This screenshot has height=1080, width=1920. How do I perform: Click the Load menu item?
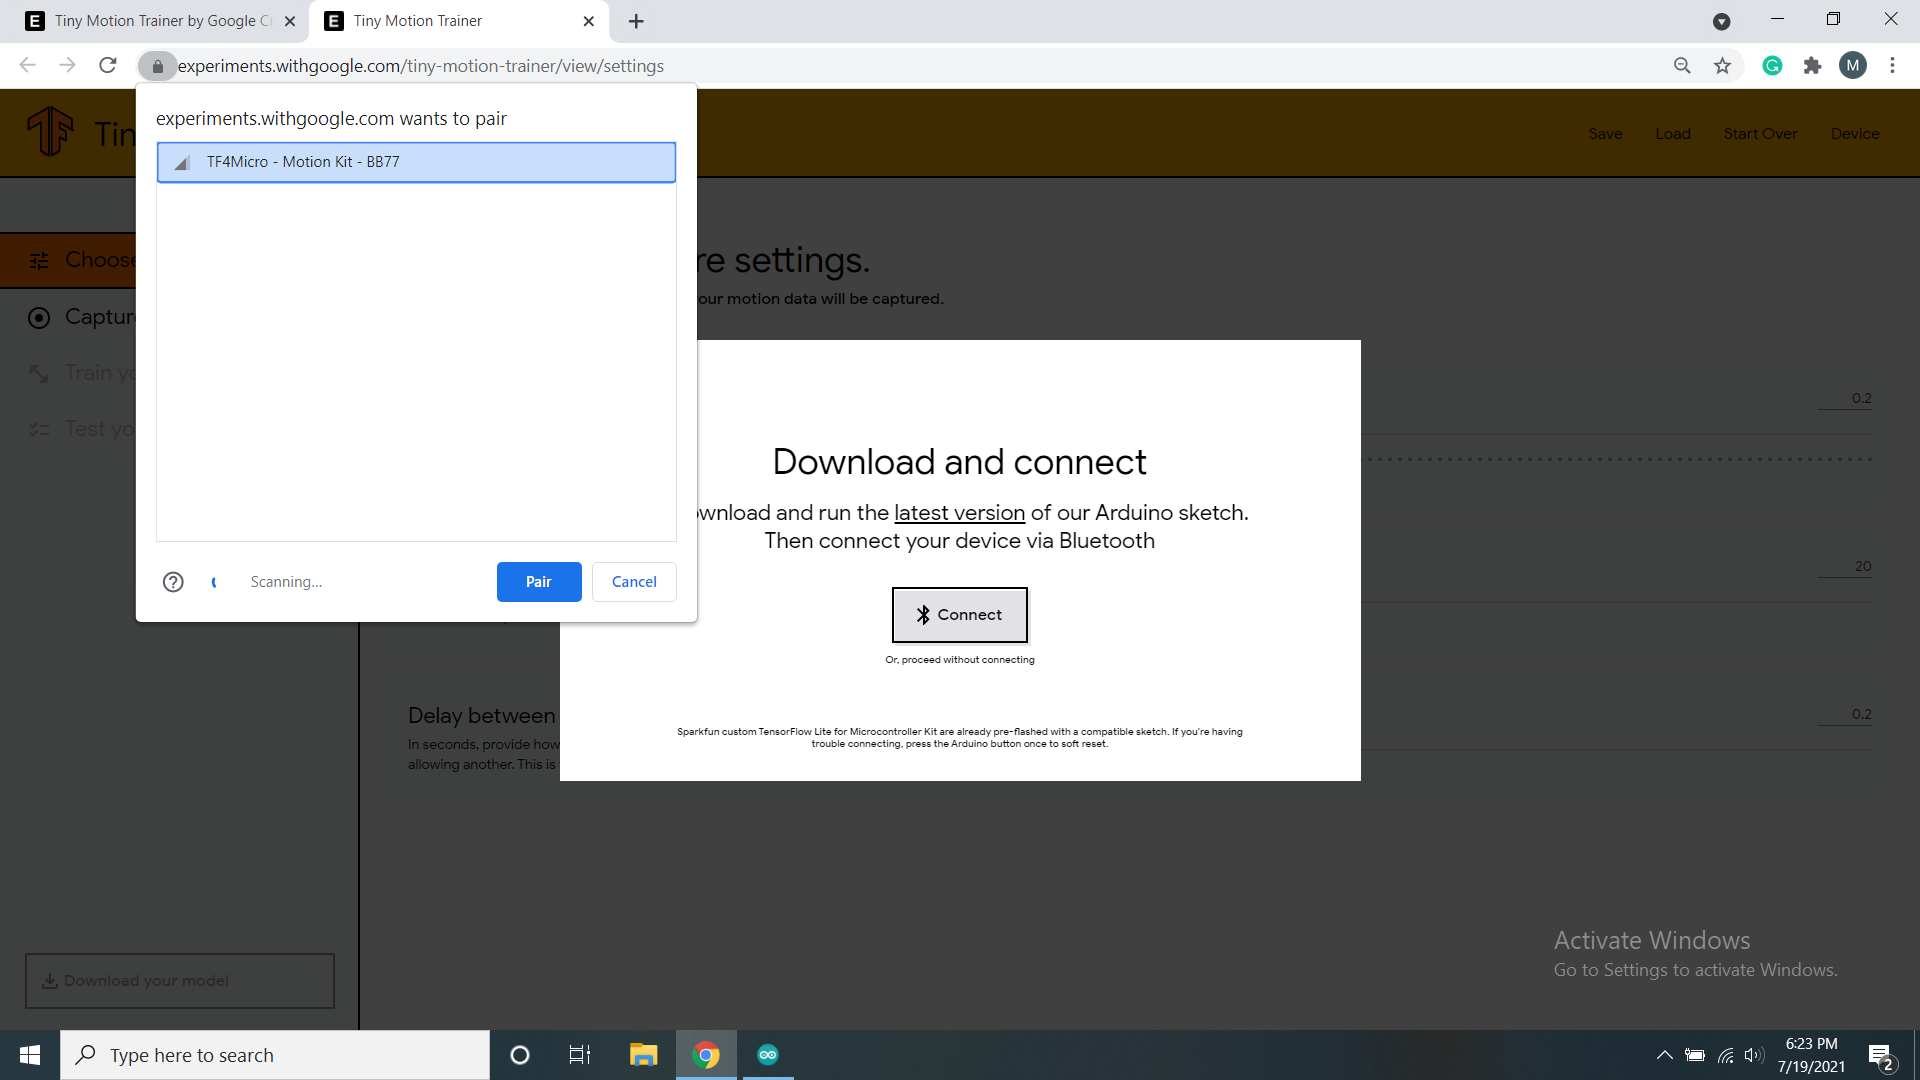pyautogui.click(x=1673, y=134)
